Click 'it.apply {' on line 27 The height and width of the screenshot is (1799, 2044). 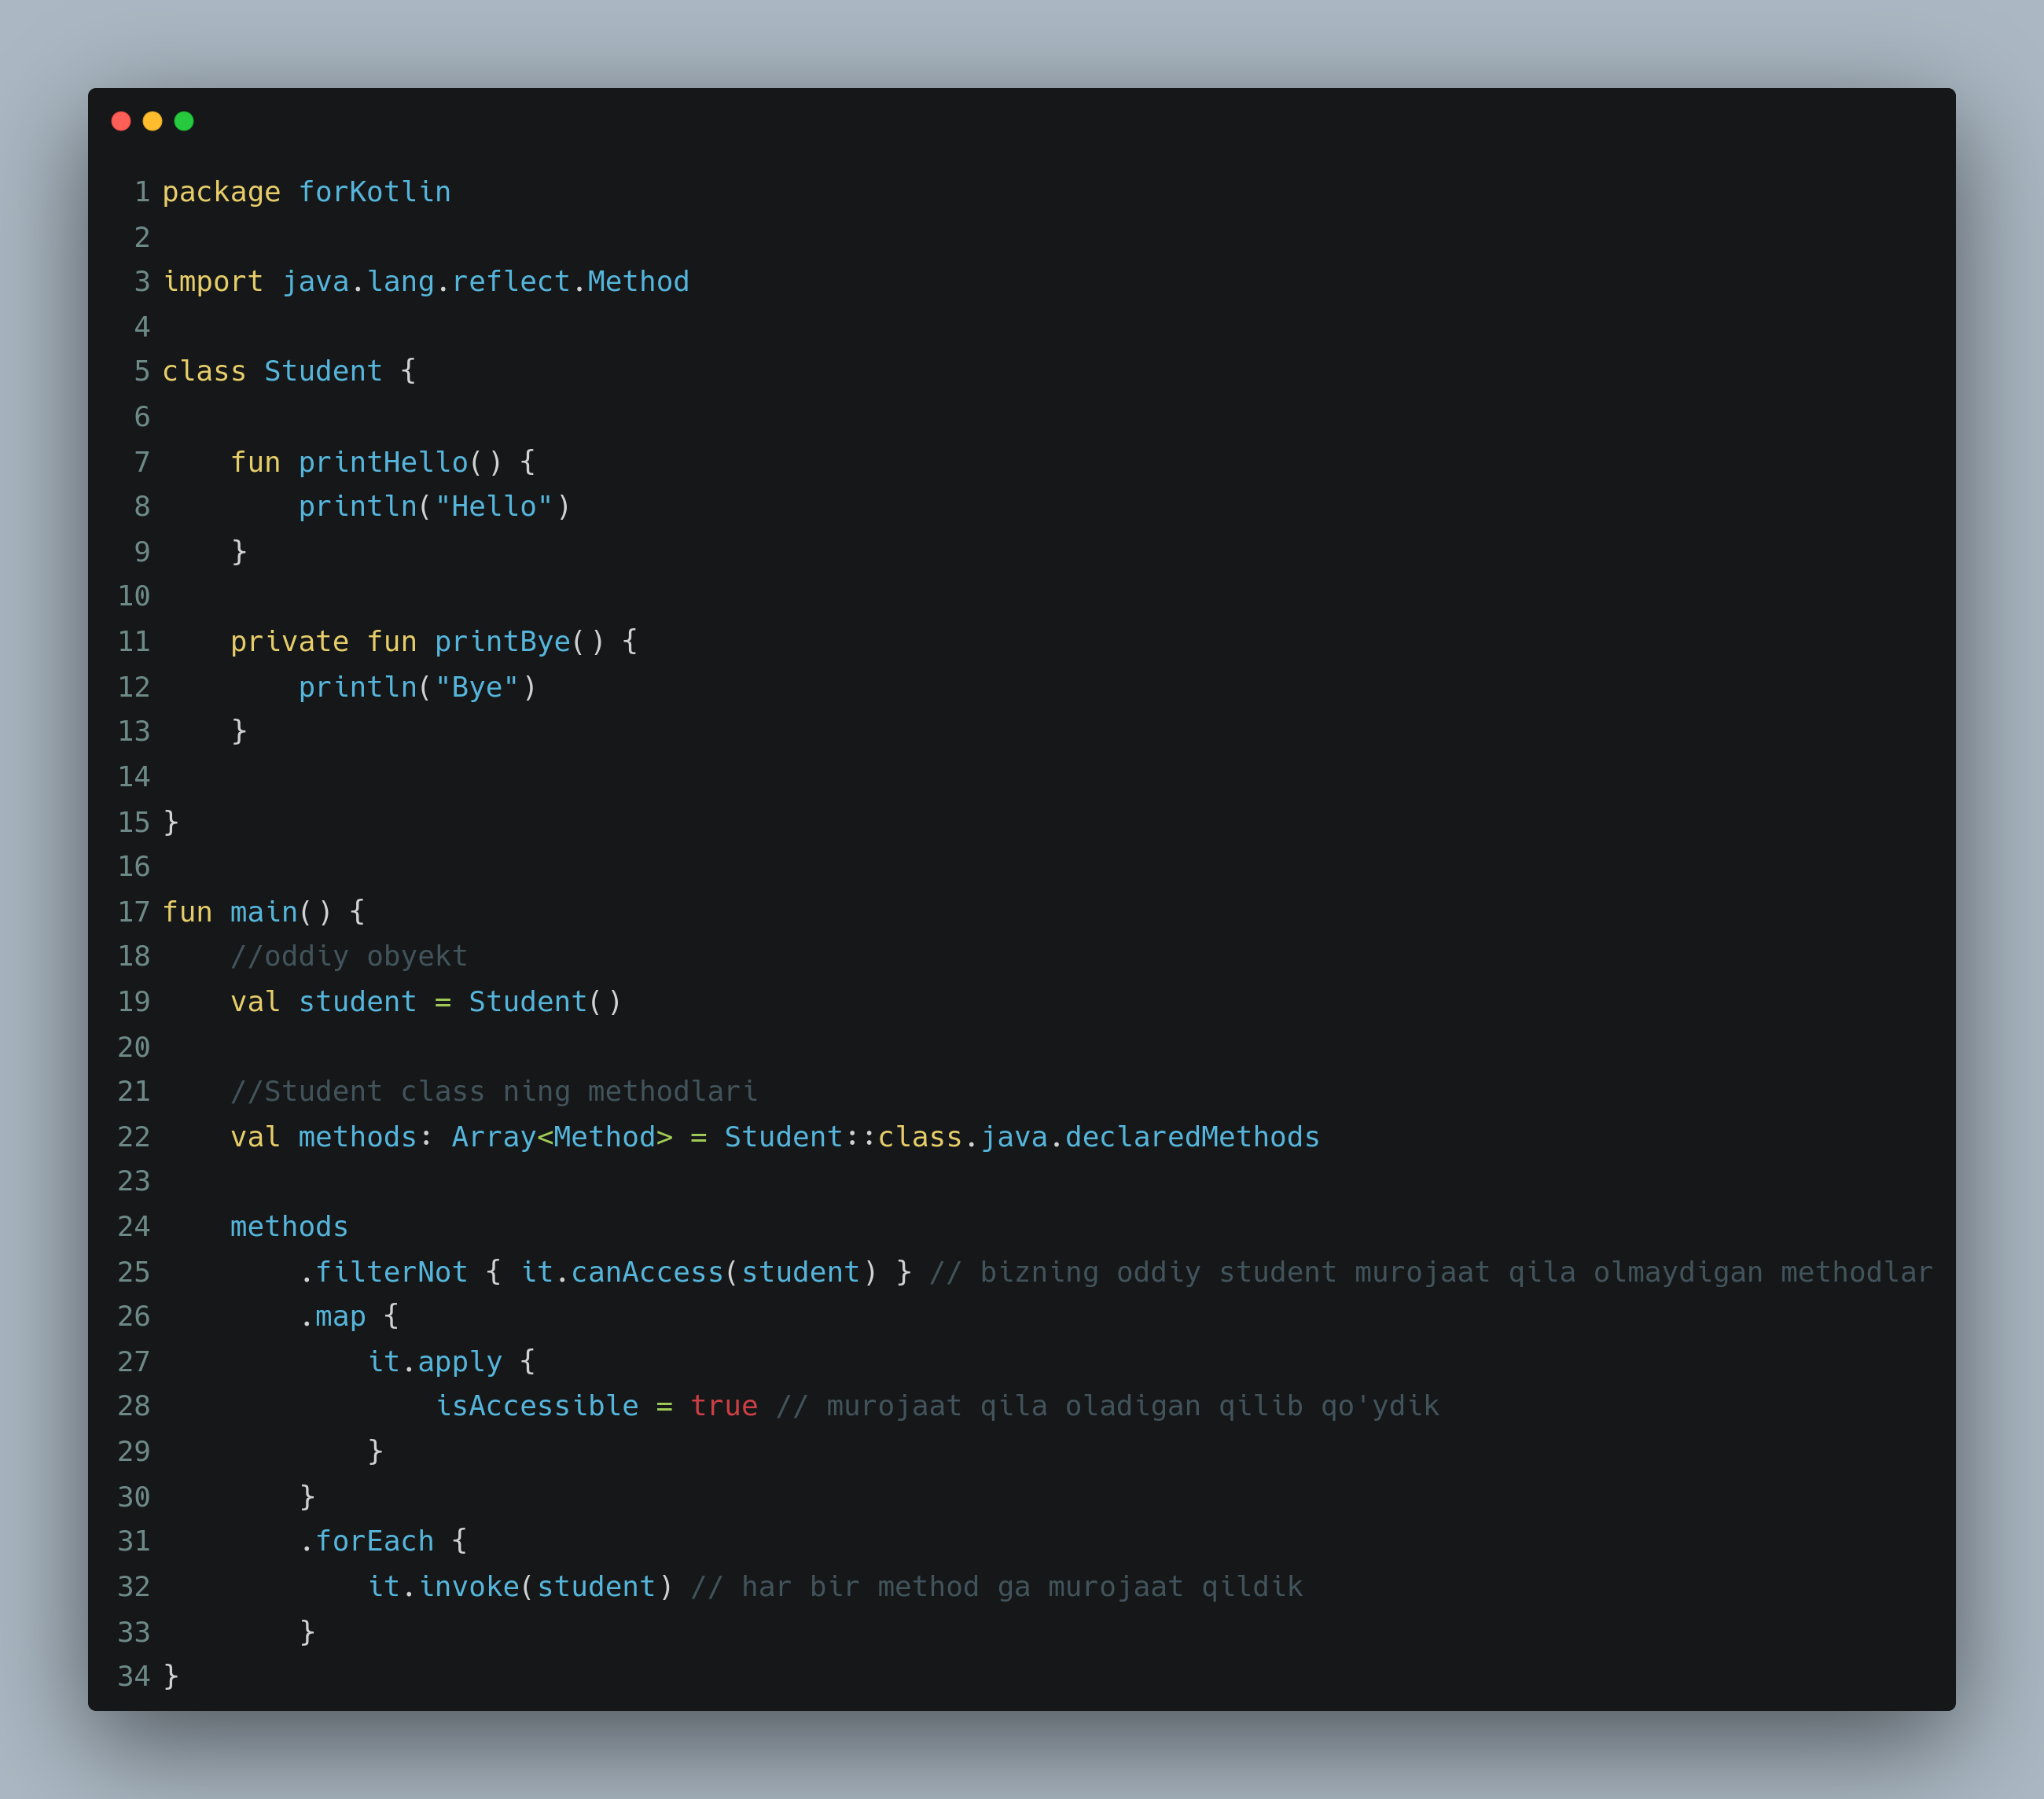451,1361
